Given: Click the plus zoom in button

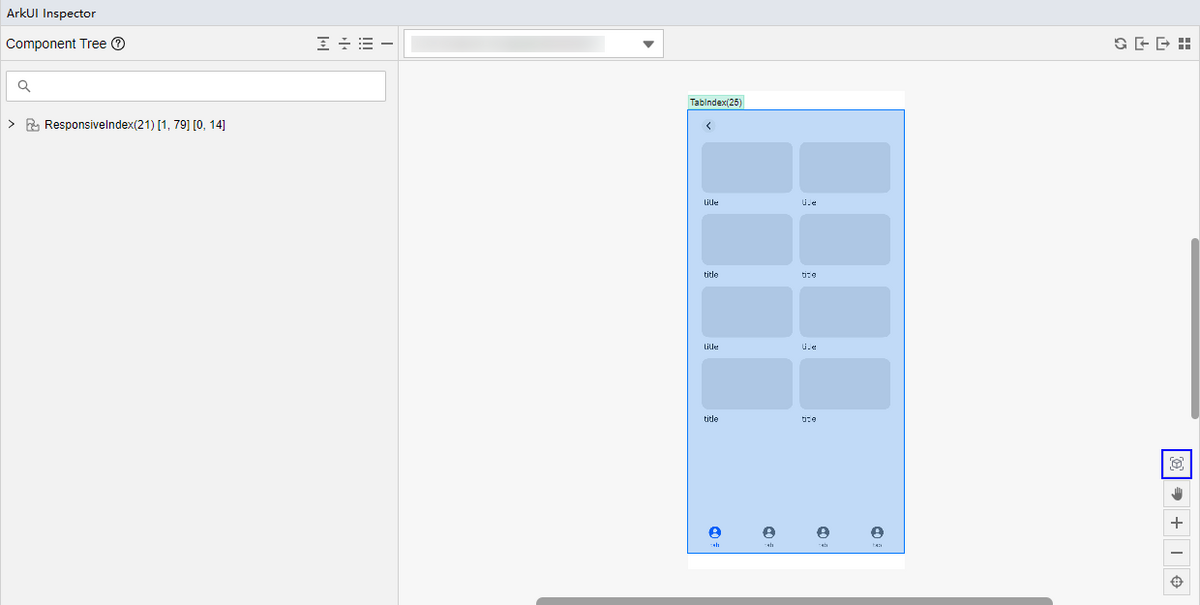Looking at the screenshot, I should (x=1176, y=523).
